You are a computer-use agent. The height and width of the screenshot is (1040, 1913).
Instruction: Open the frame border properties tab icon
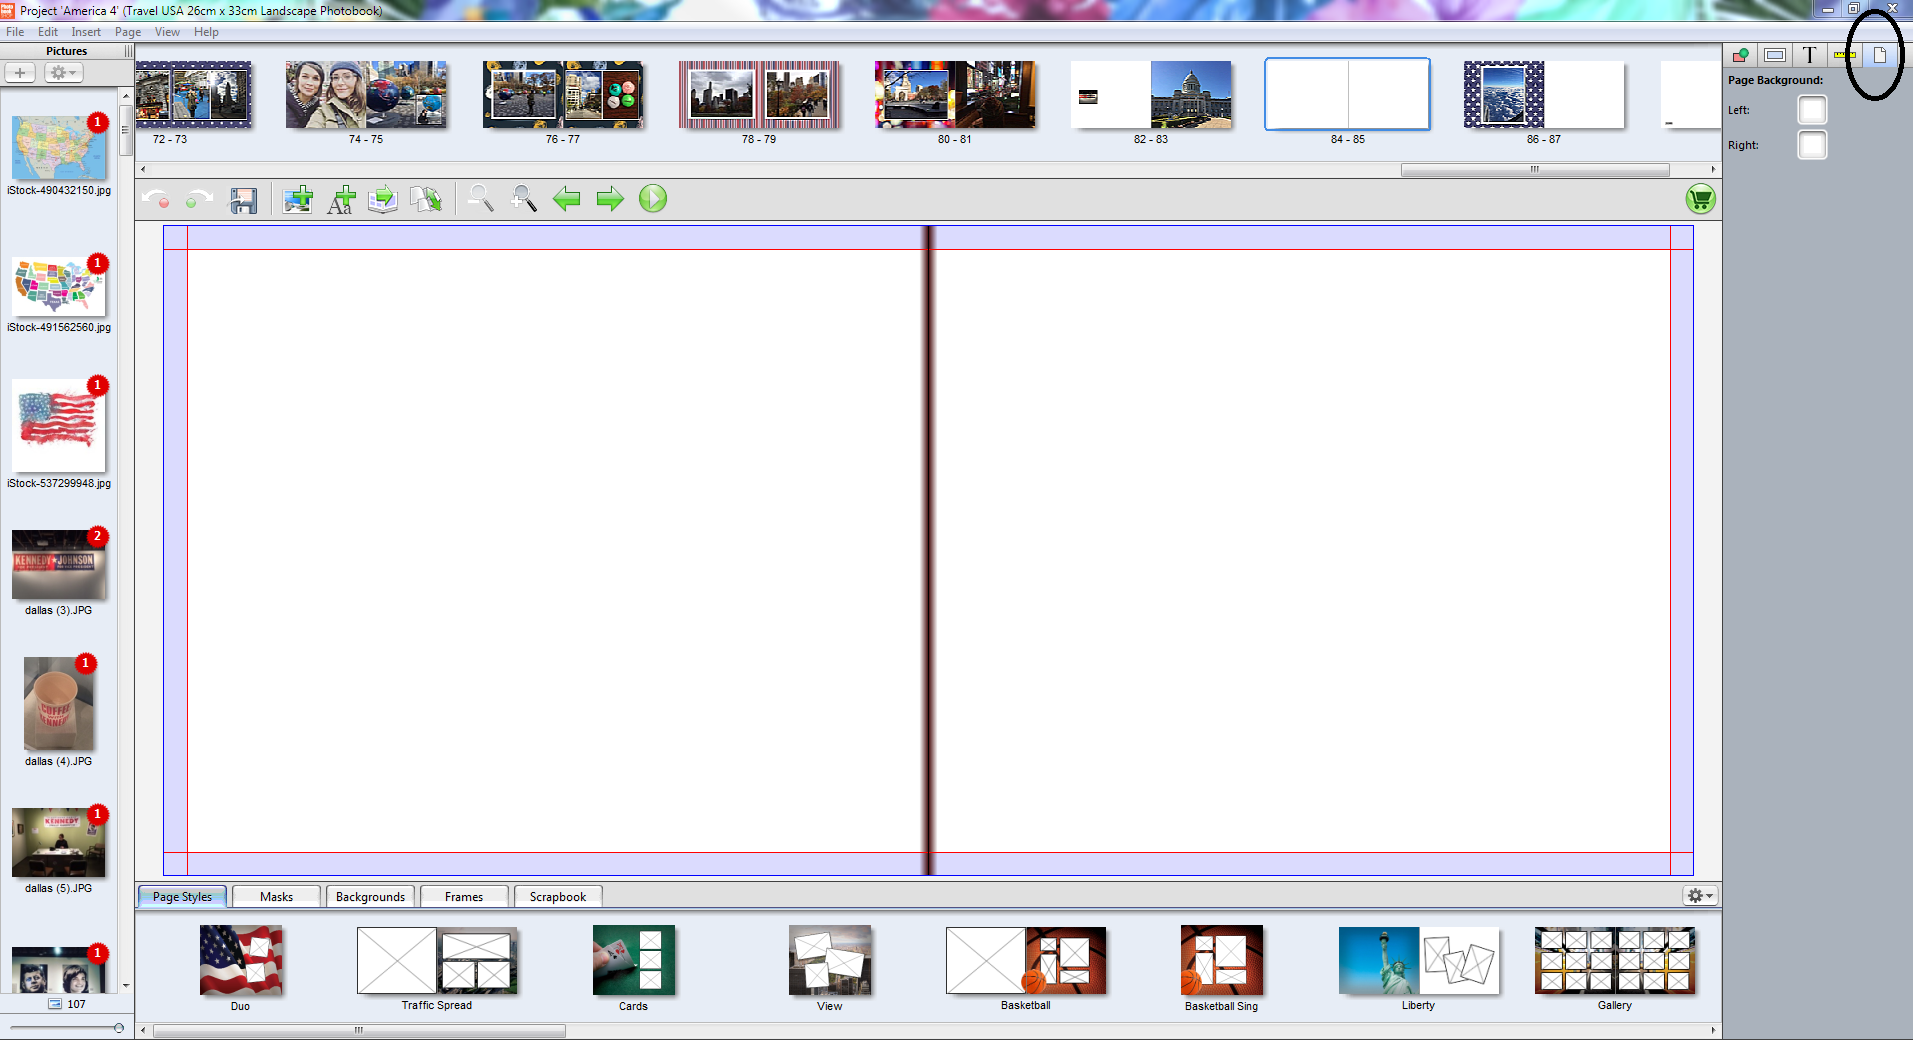click(x=1775, y=55)
